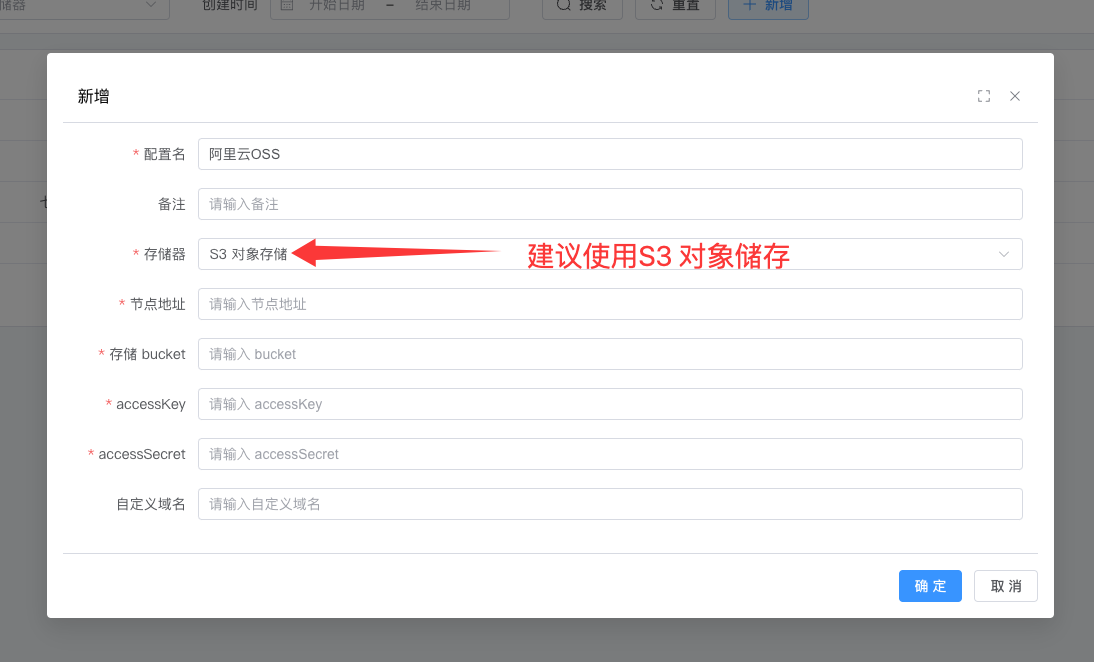Click the 节点地址 input field
Screen dimensions: 1094x662
(610, 304)
